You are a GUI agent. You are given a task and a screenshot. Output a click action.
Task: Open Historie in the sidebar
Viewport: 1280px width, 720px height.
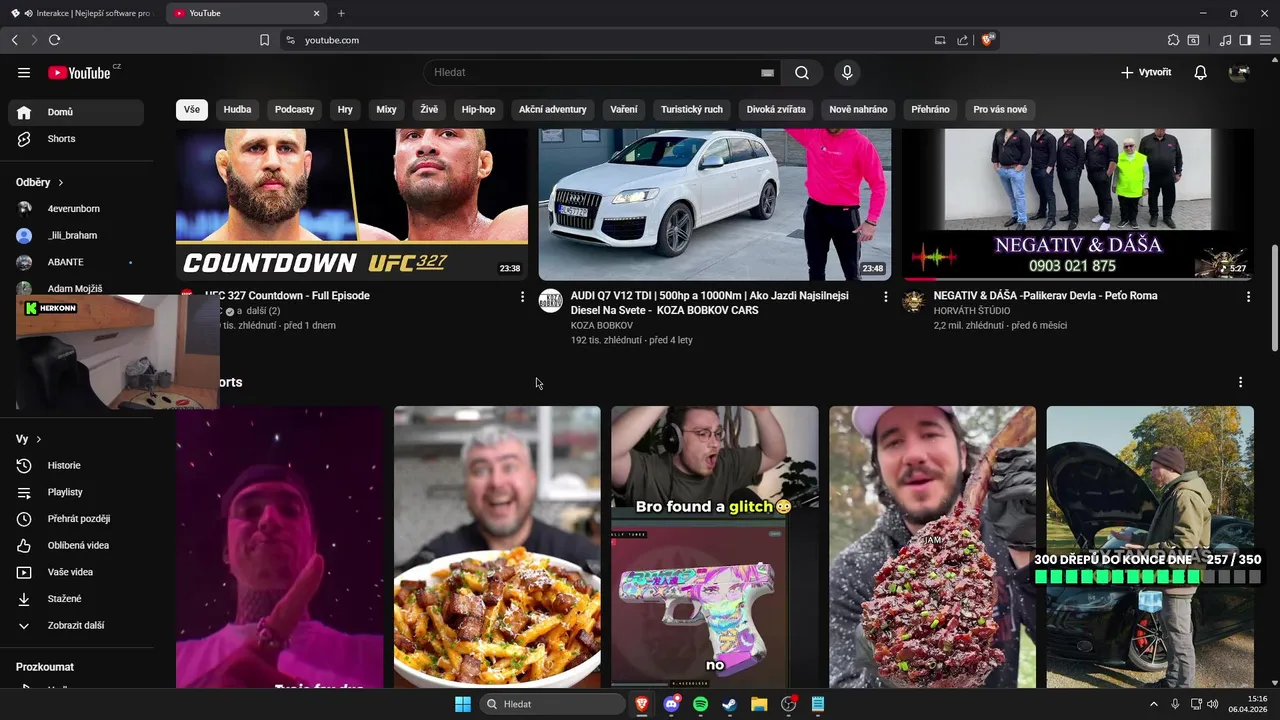pyautogui.click(x=76, y=465)
